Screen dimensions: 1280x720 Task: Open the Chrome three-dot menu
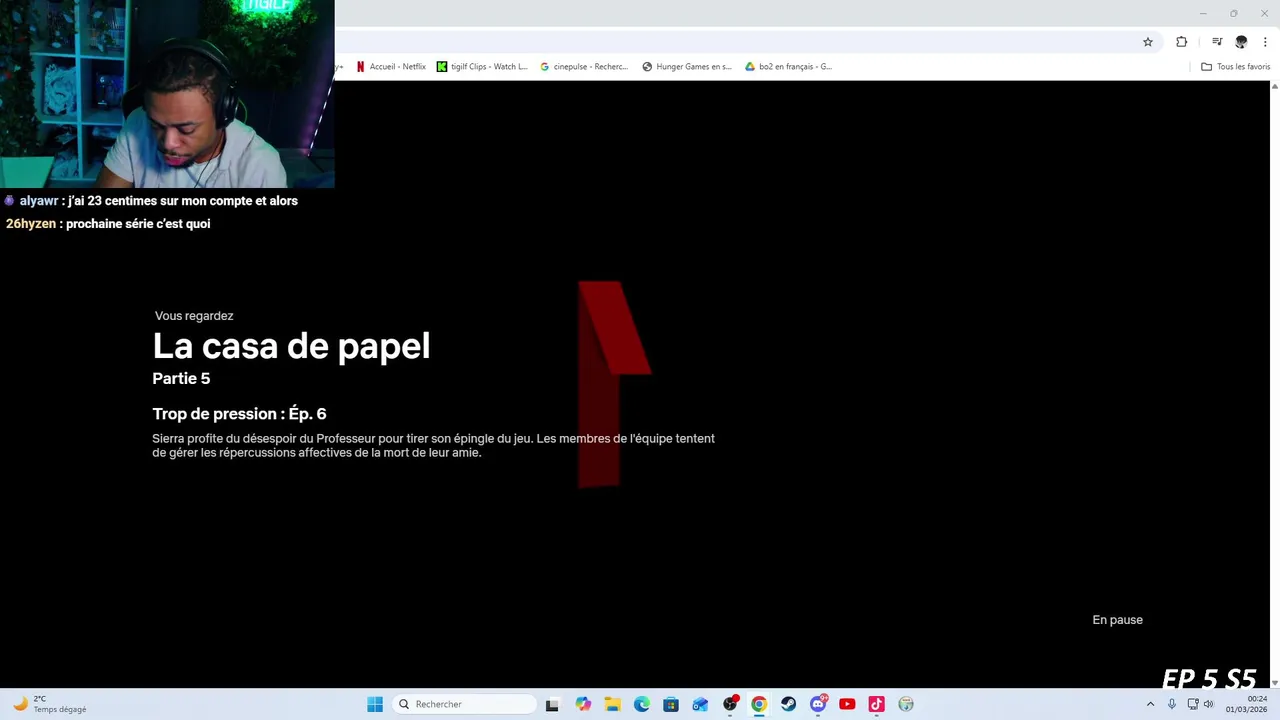point(1265,42)
